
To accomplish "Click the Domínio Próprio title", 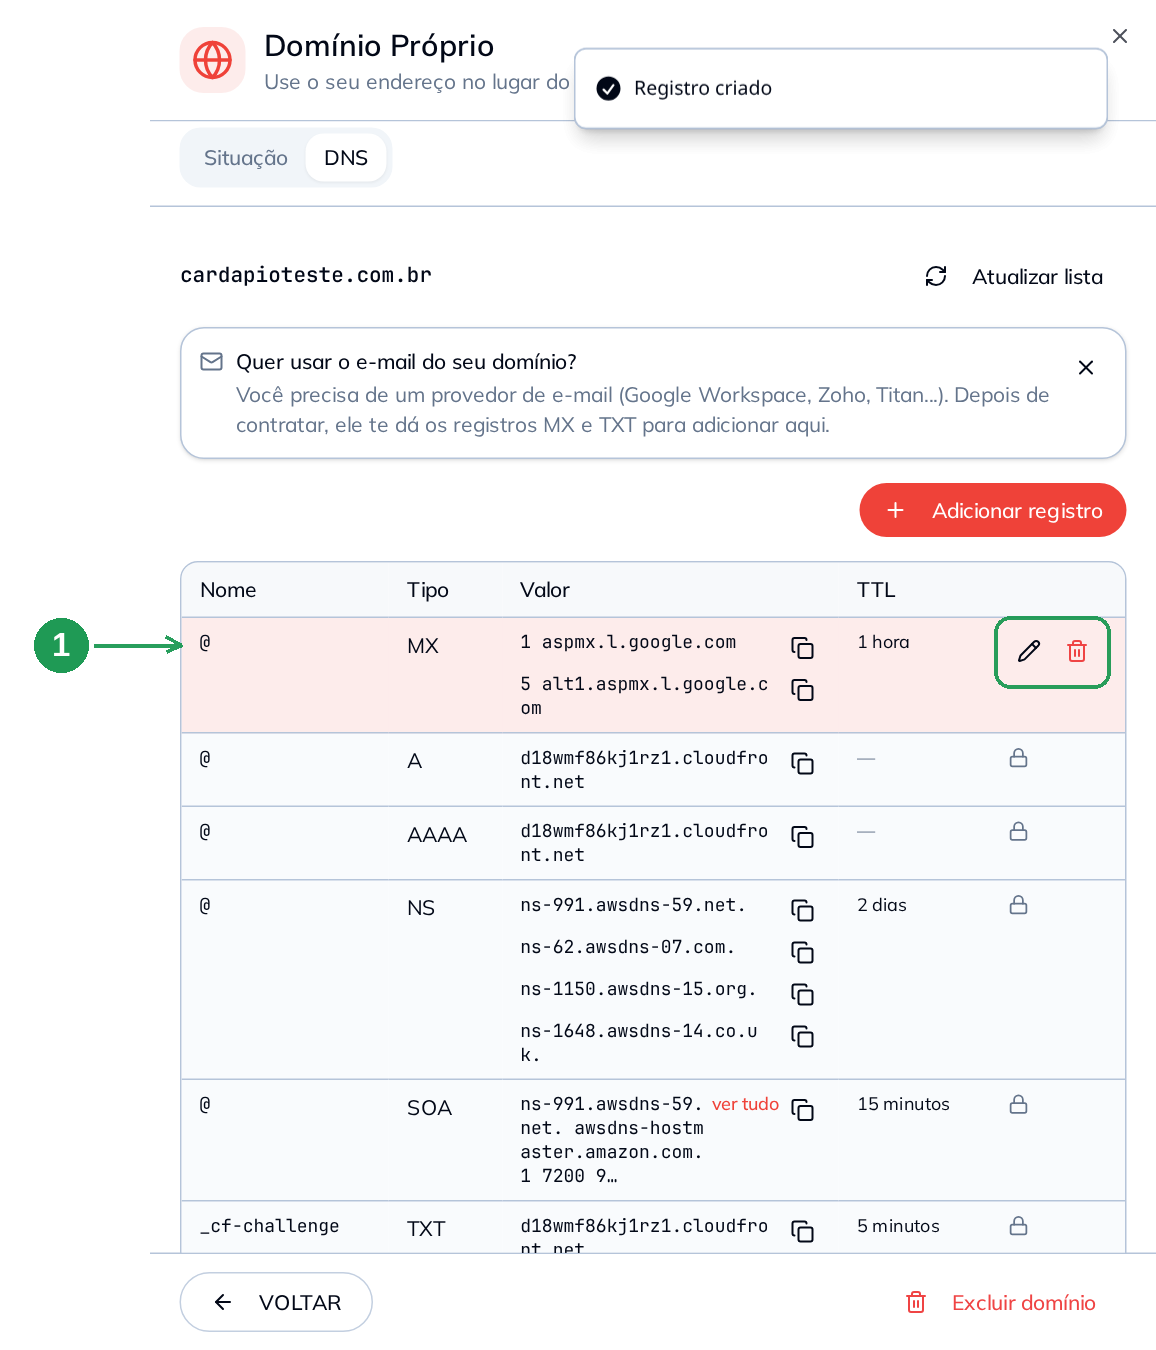I will [x=379, y=46].
